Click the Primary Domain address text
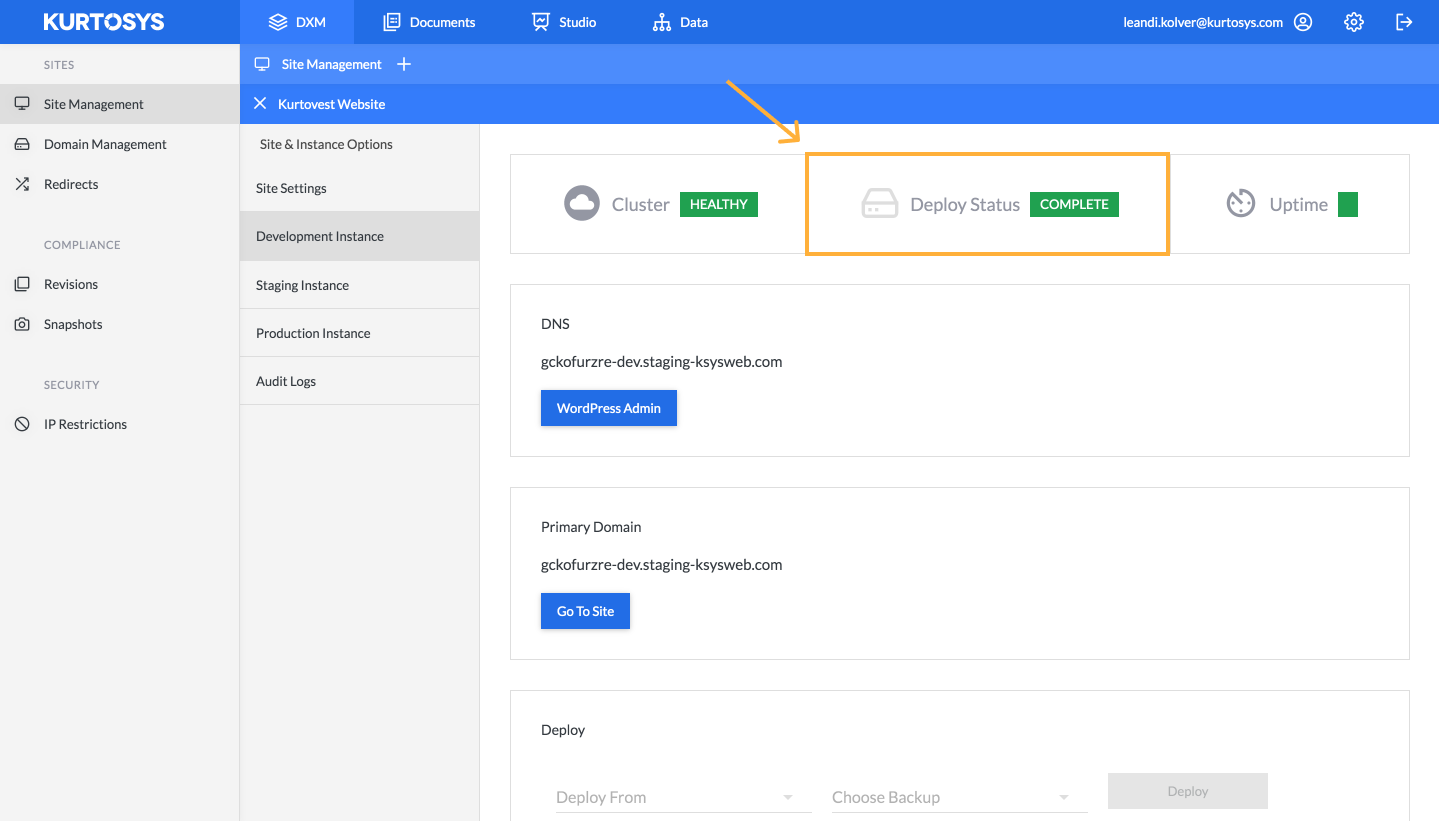 click(661, 564)
